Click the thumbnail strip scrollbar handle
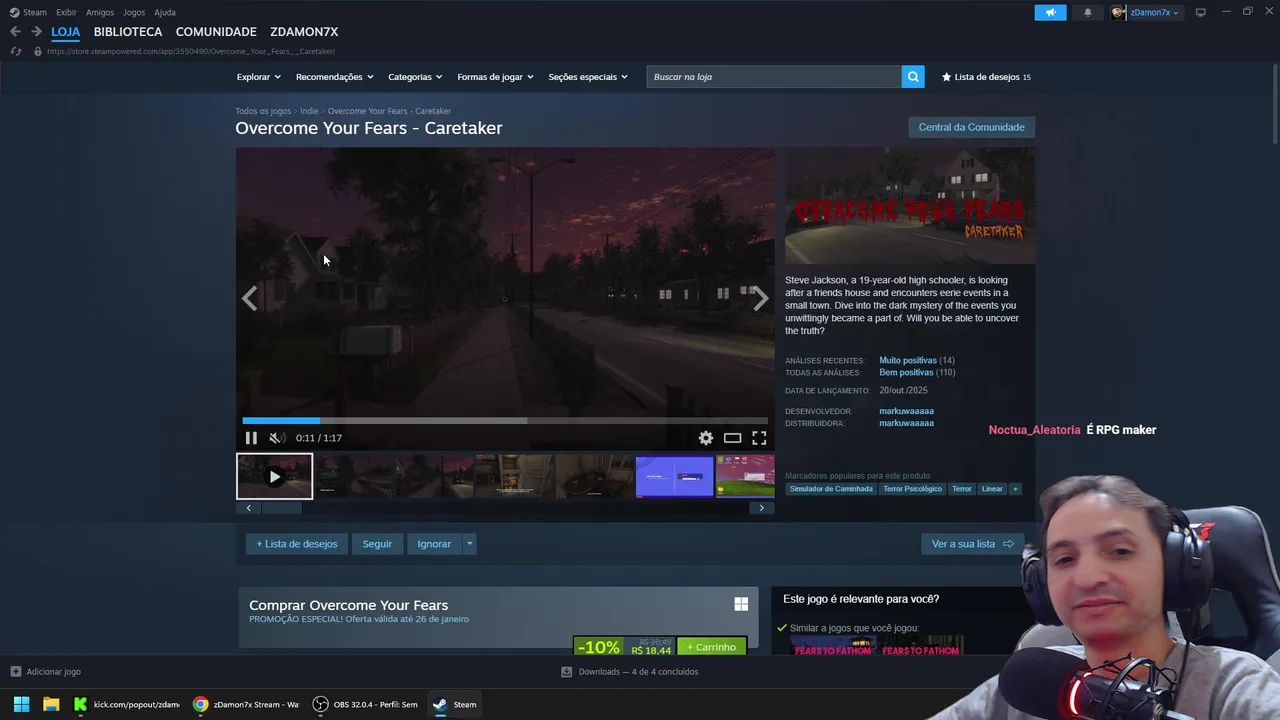The width and height of the screenshot is (1280, 720). coord(282,508)
